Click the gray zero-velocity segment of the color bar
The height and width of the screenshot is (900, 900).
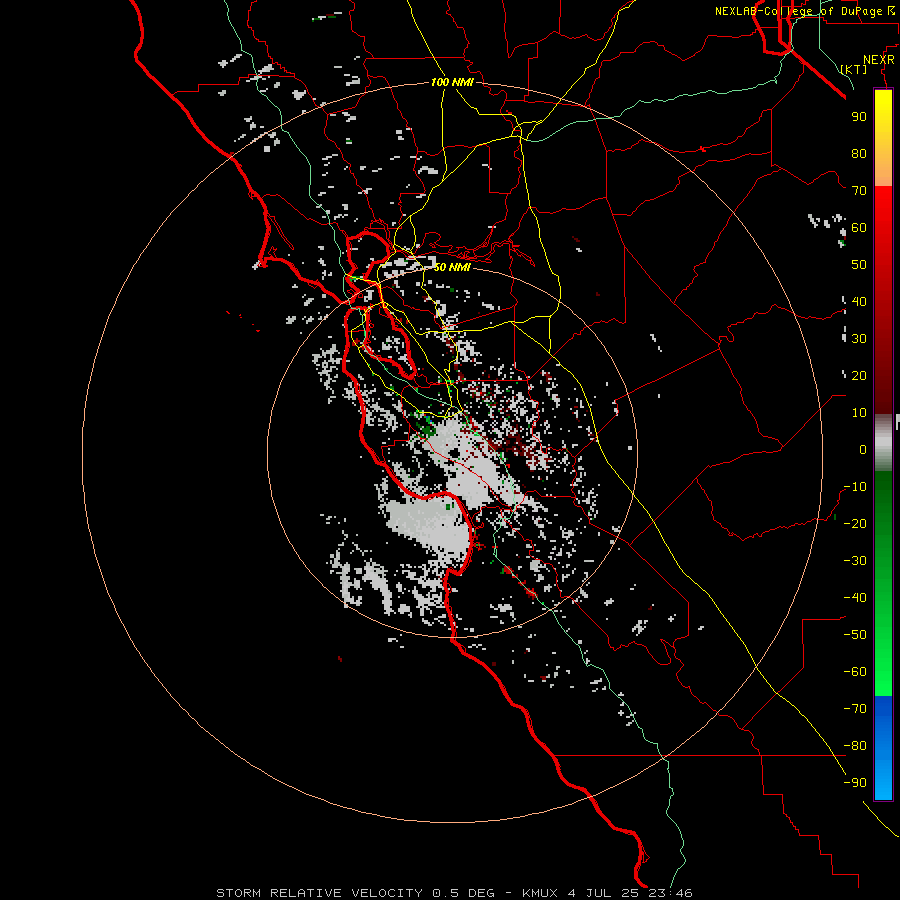(883, 442)
